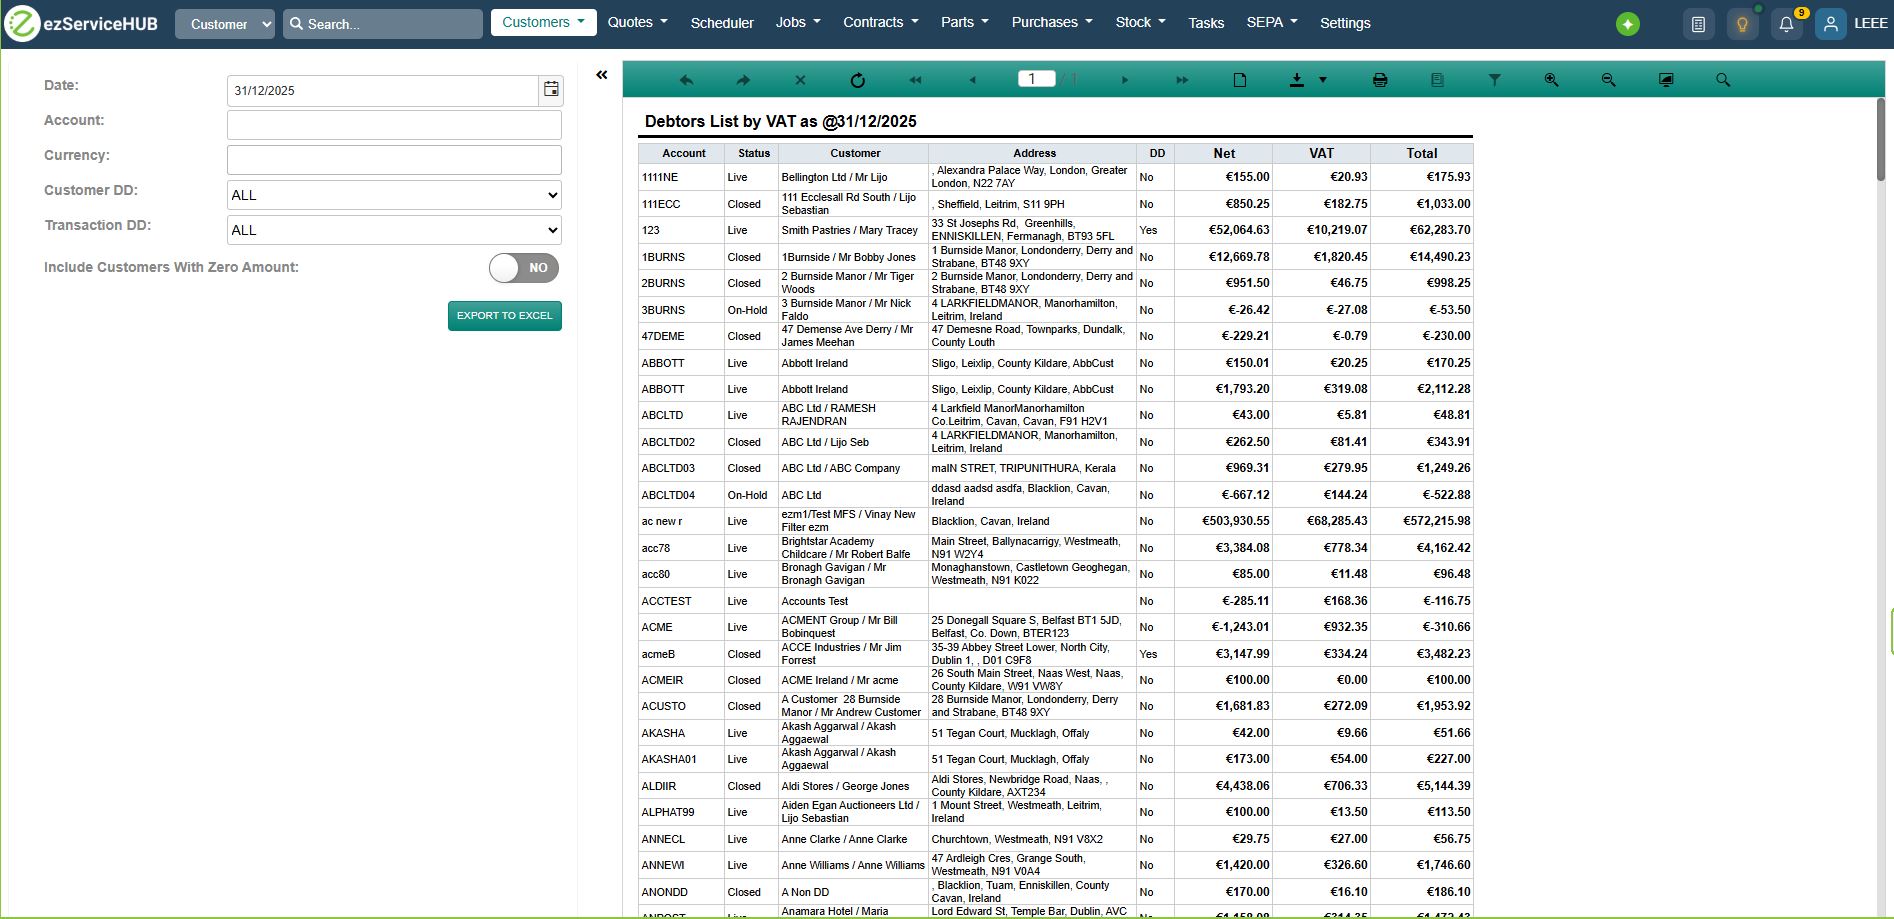Click the lightbulb tips icon
1894x919 pixels.
[x=1742, y=24]
